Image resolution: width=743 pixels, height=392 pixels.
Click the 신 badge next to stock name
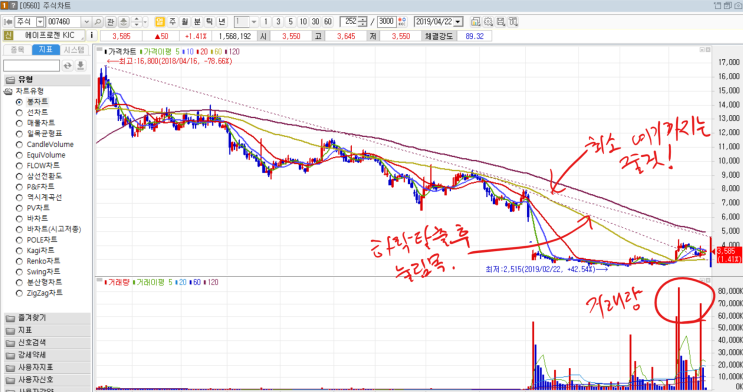coord(8,36)
